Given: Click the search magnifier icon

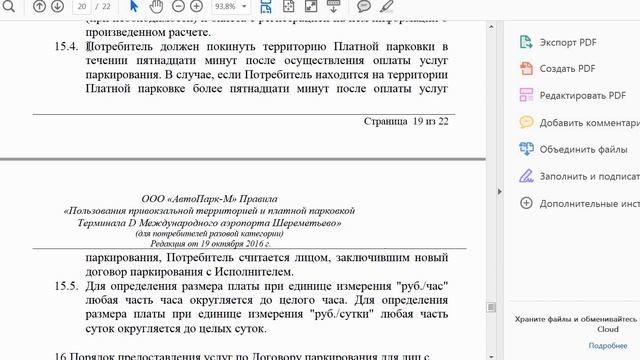Looking at the screenshot, I should coord(8,6).
